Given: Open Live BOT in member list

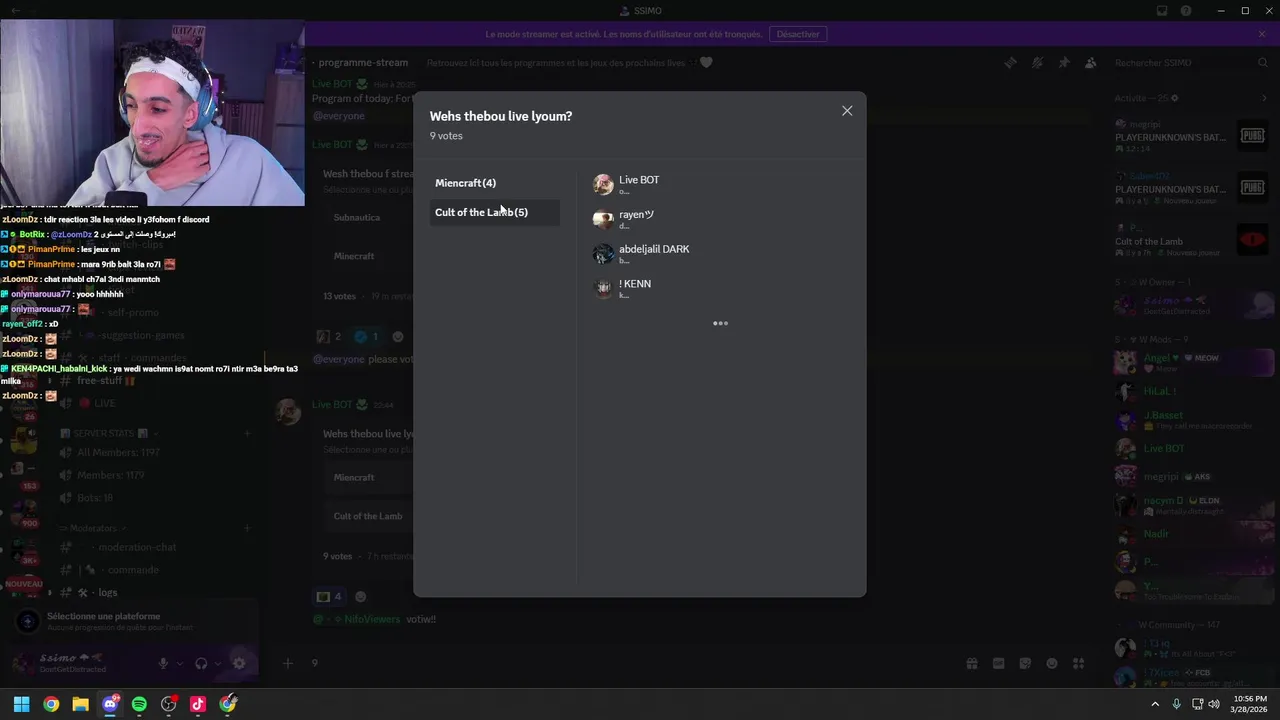Looking at the screenshot, I should tap(1192, 448).
